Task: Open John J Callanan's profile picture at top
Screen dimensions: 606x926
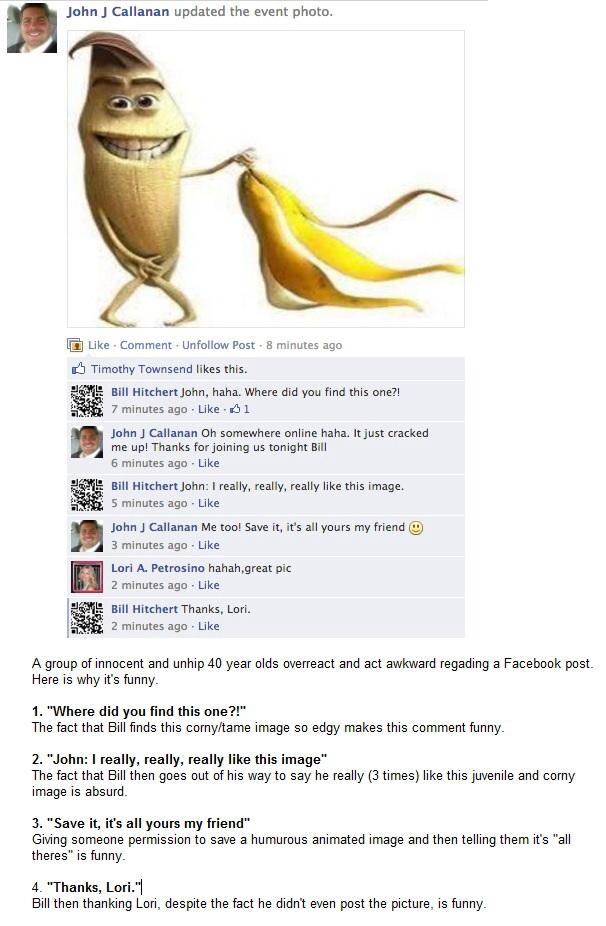Action: (32, 27)
